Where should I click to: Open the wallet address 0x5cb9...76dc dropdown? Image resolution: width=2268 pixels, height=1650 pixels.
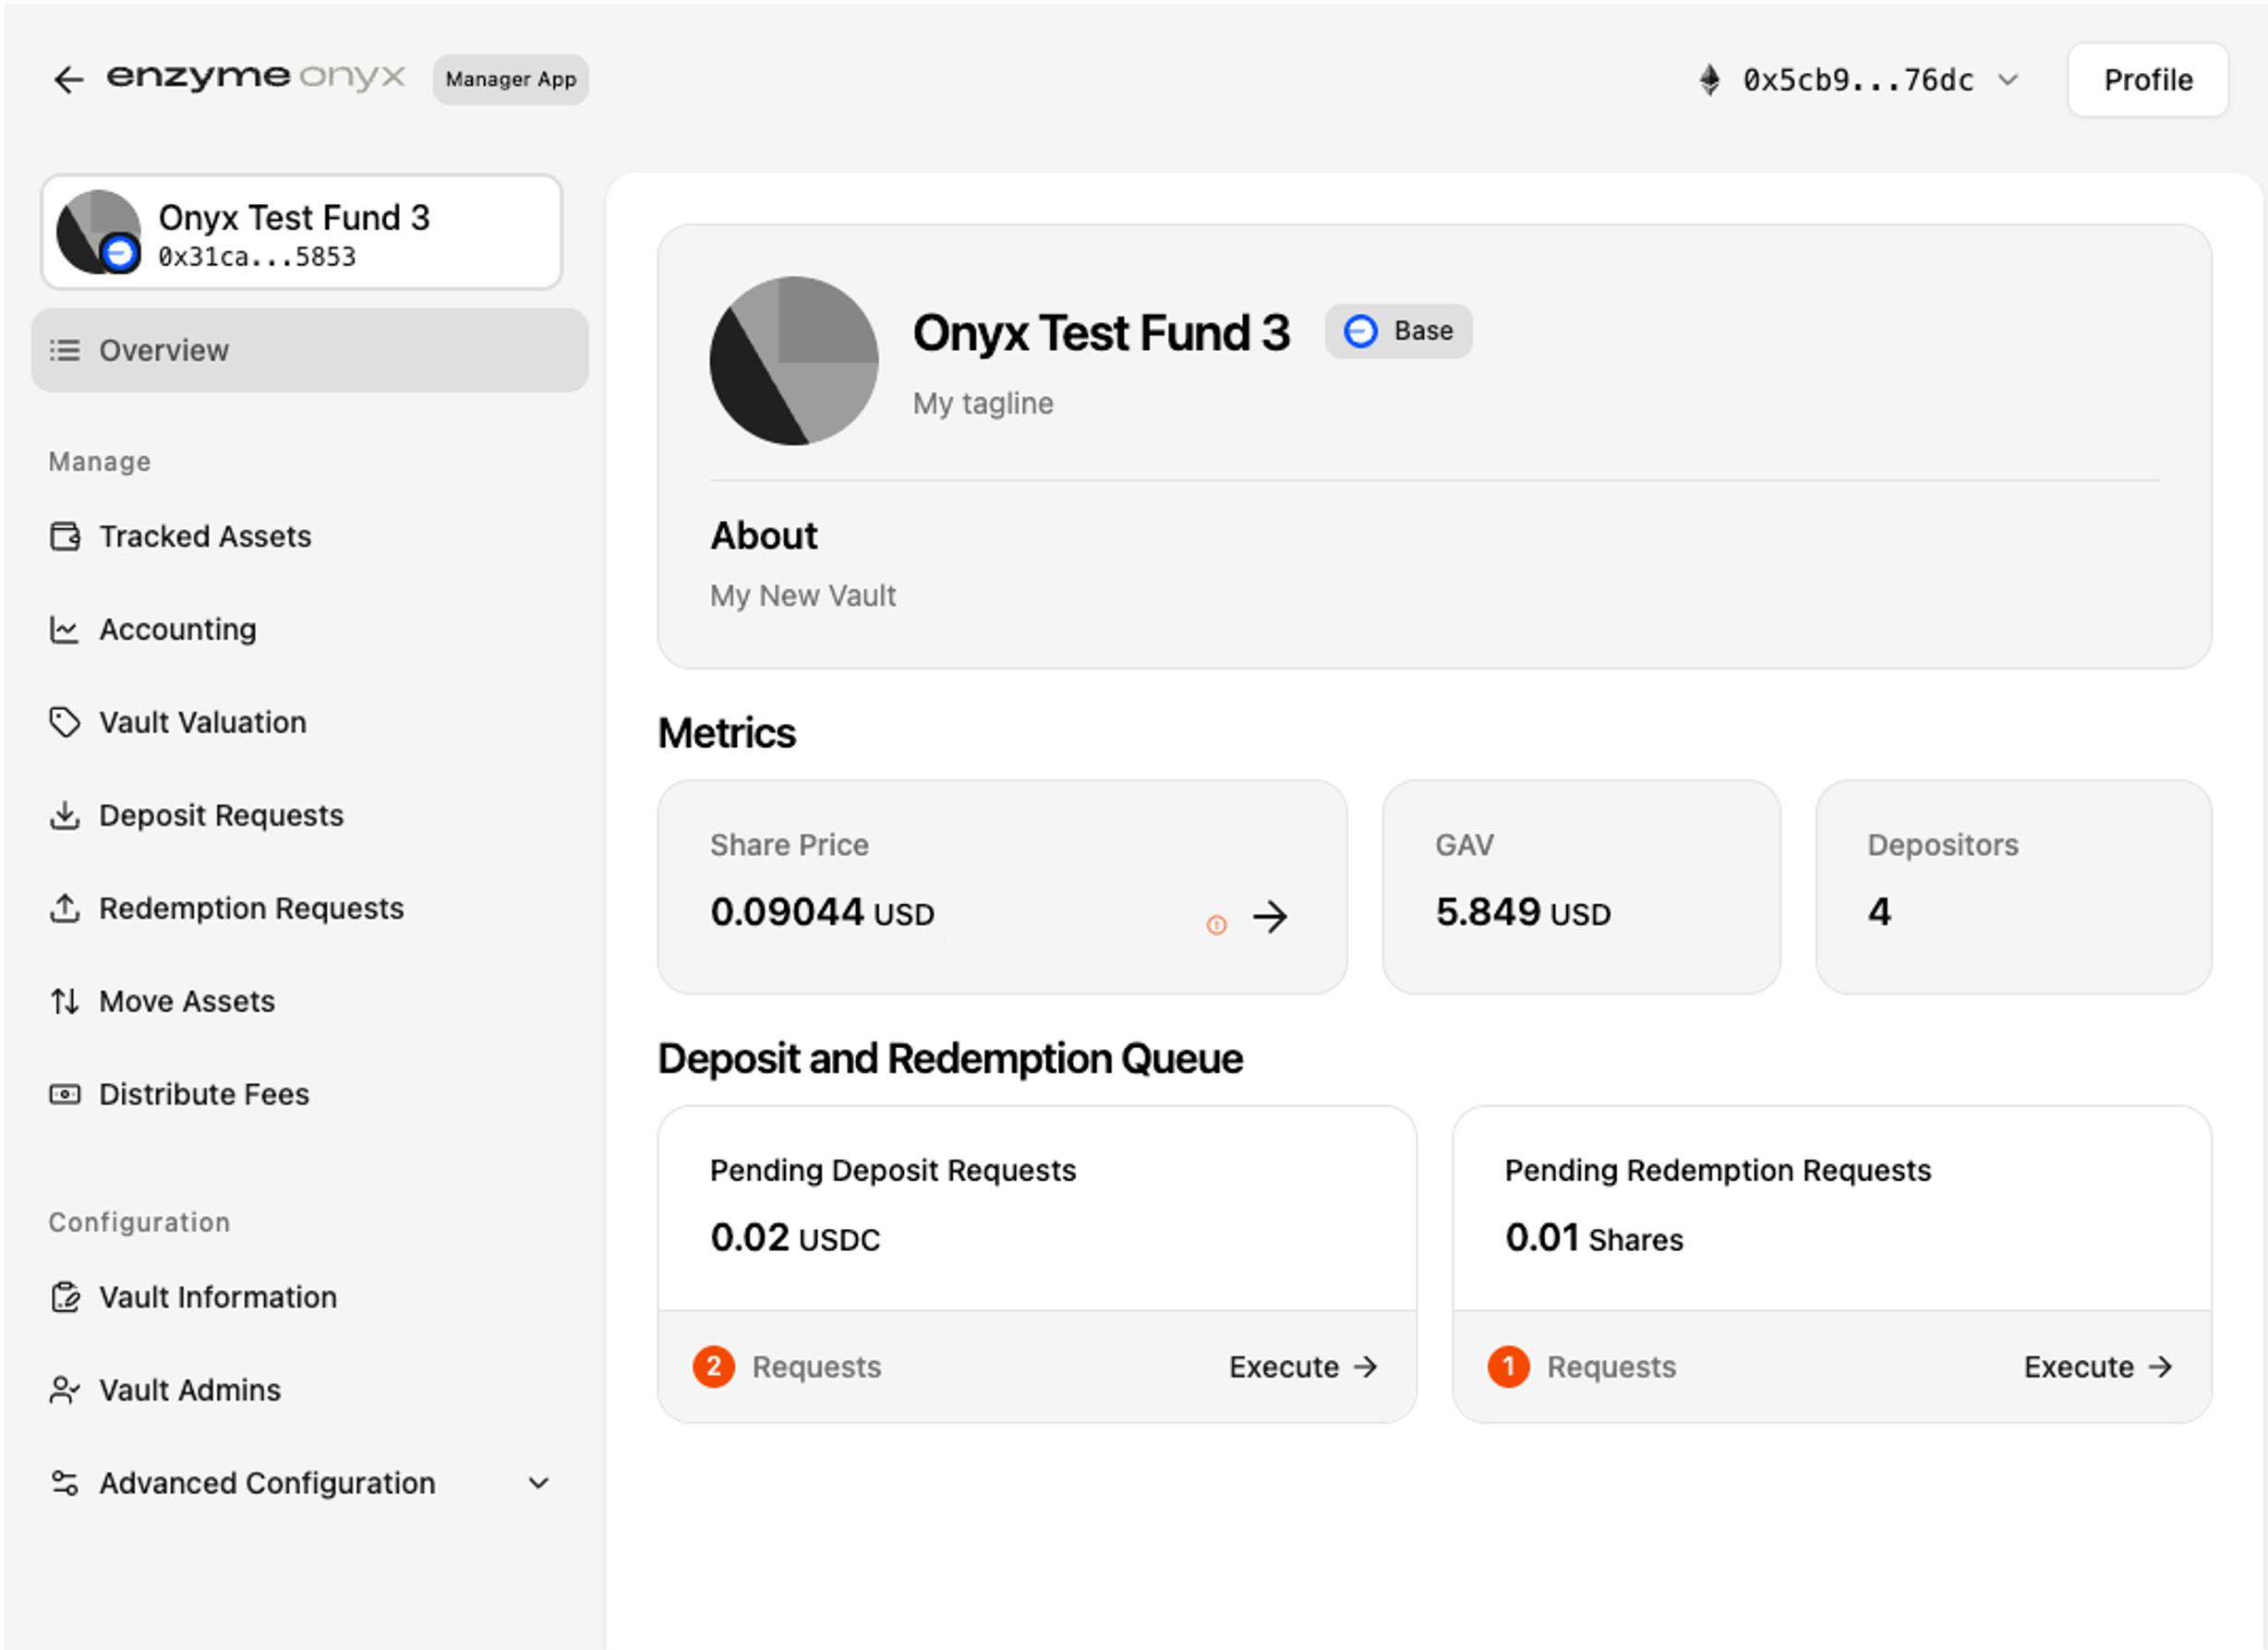(1860, 80)
